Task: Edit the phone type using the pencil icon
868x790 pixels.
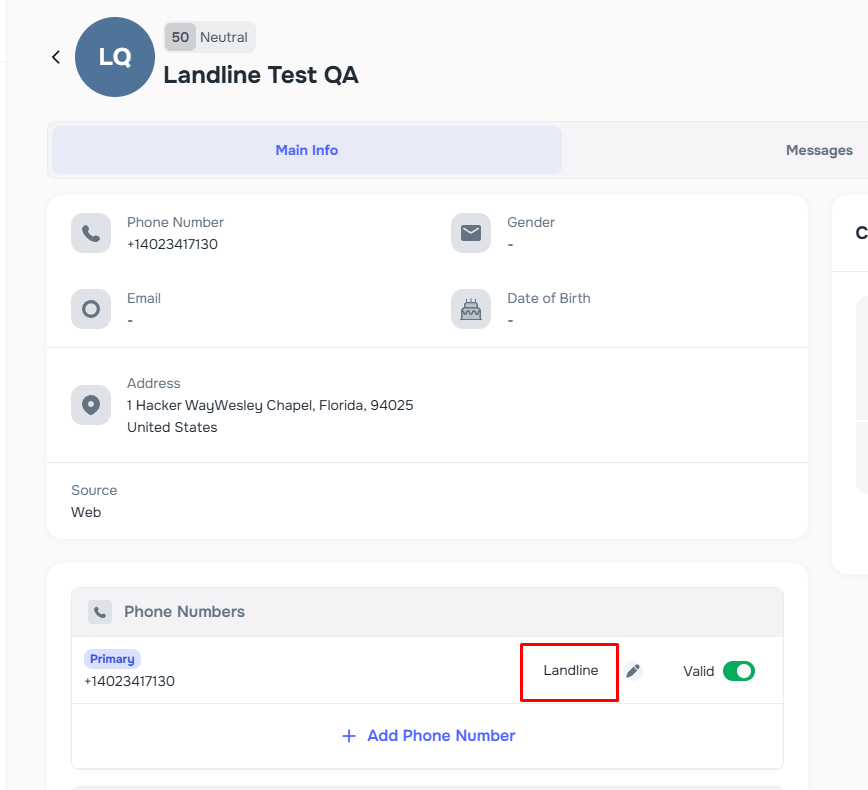Action: [634, 671]
